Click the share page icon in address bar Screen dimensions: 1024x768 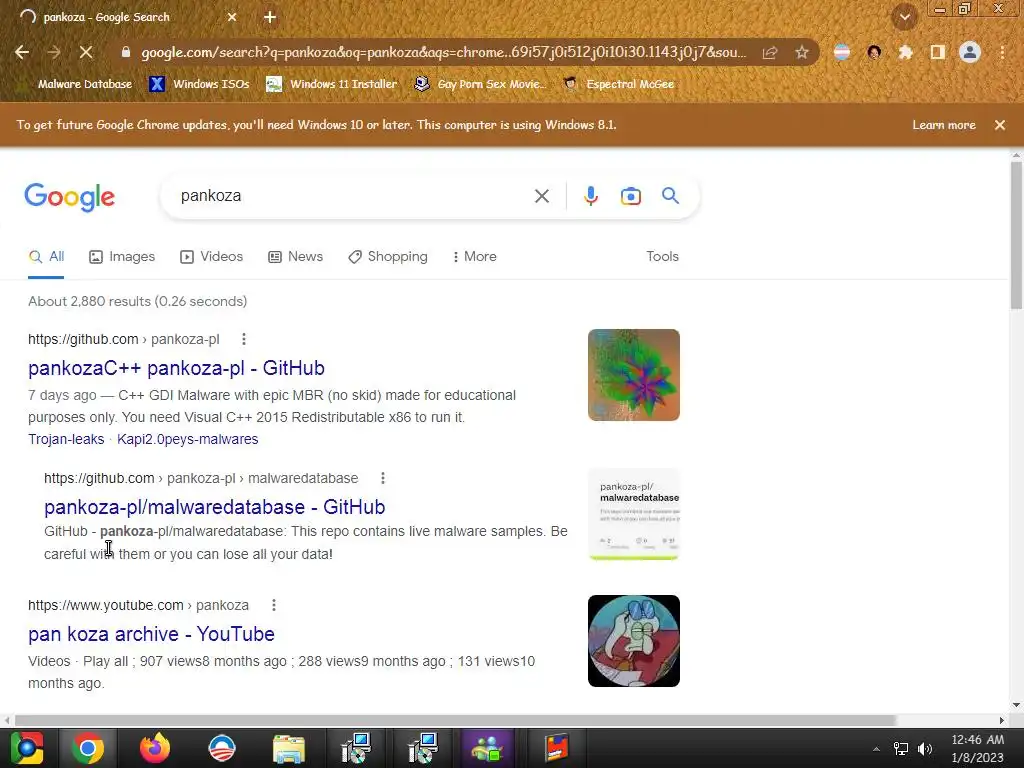770,52
